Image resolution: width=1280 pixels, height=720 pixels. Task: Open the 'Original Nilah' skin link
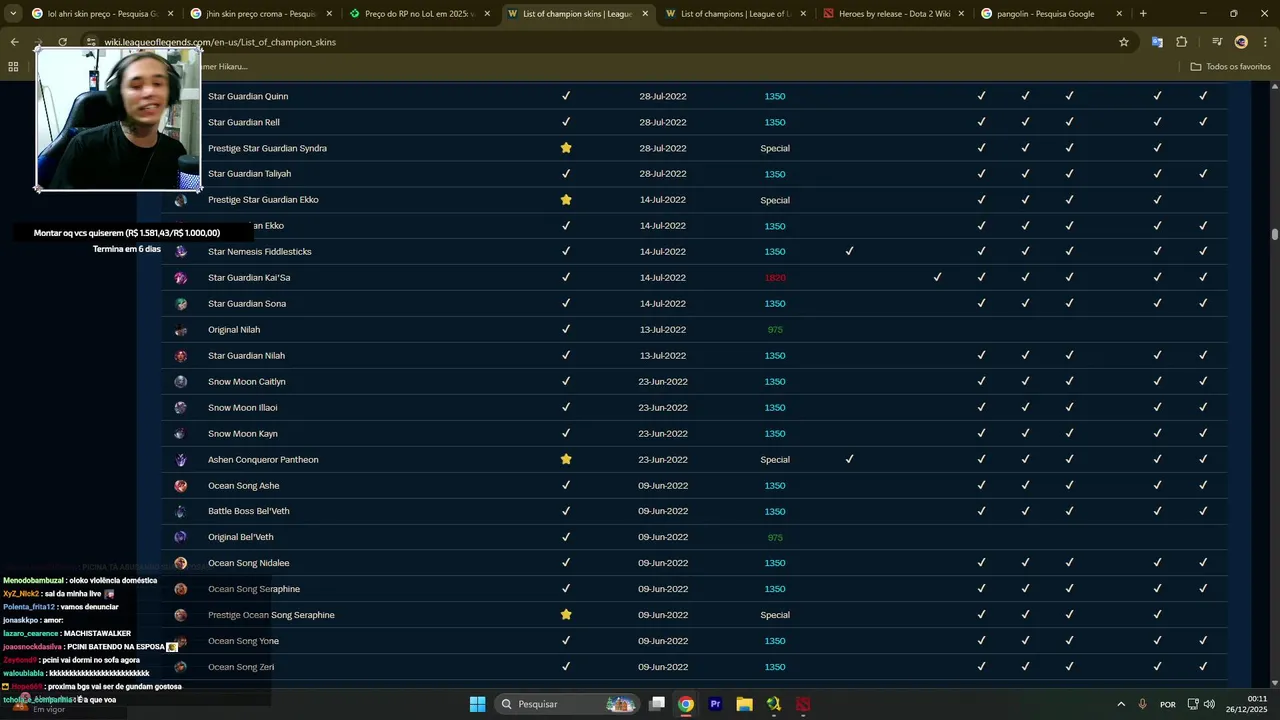point(234,330)
